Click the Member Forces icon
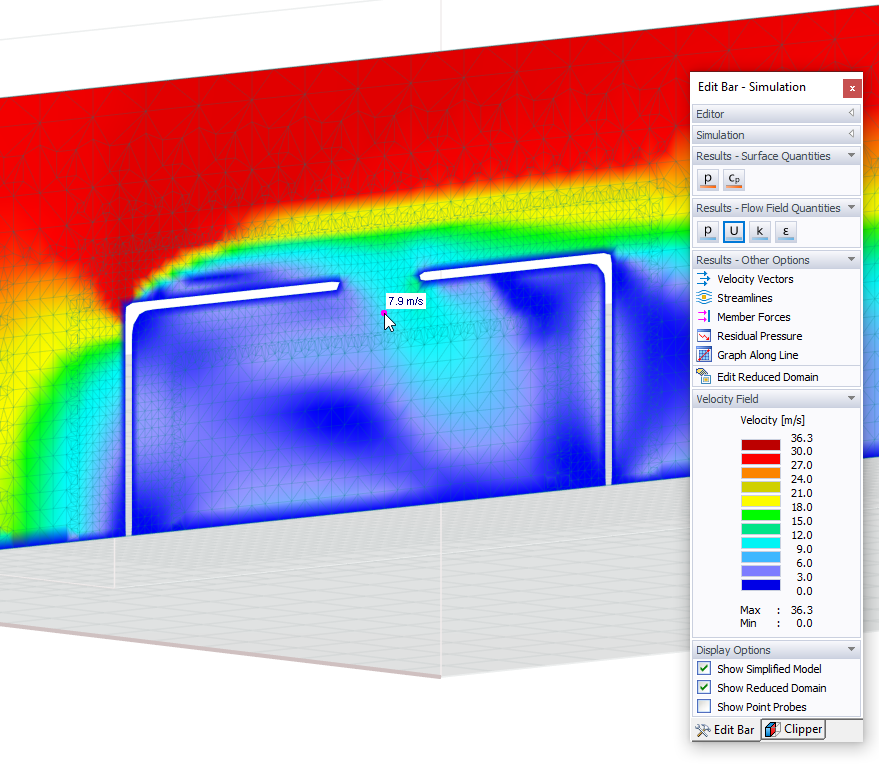The image size is (879, 765). click(704, 317)
